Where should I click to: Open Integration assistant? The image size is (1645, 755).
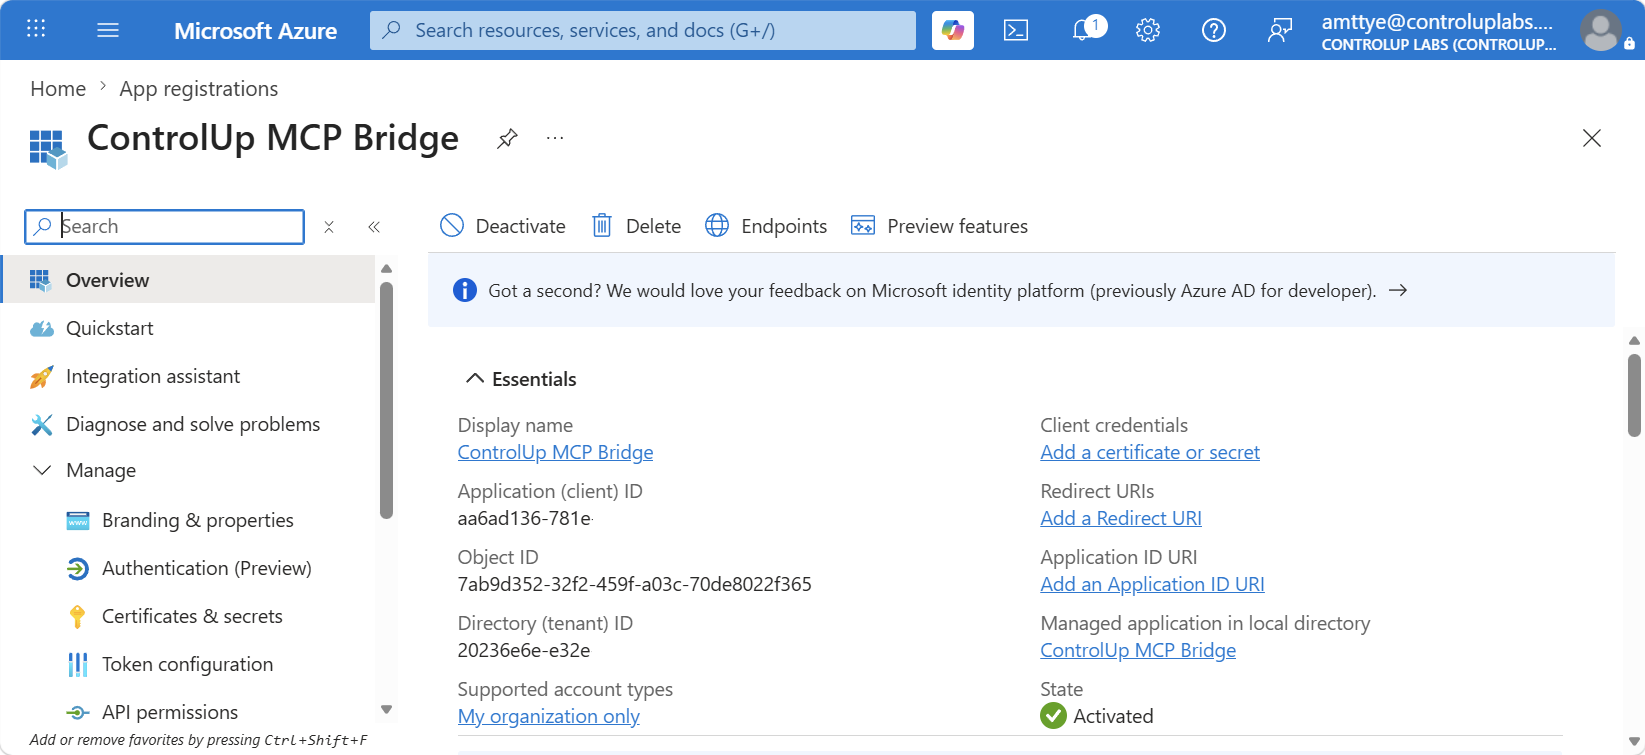pyautogui.click(x=188, y=376)
